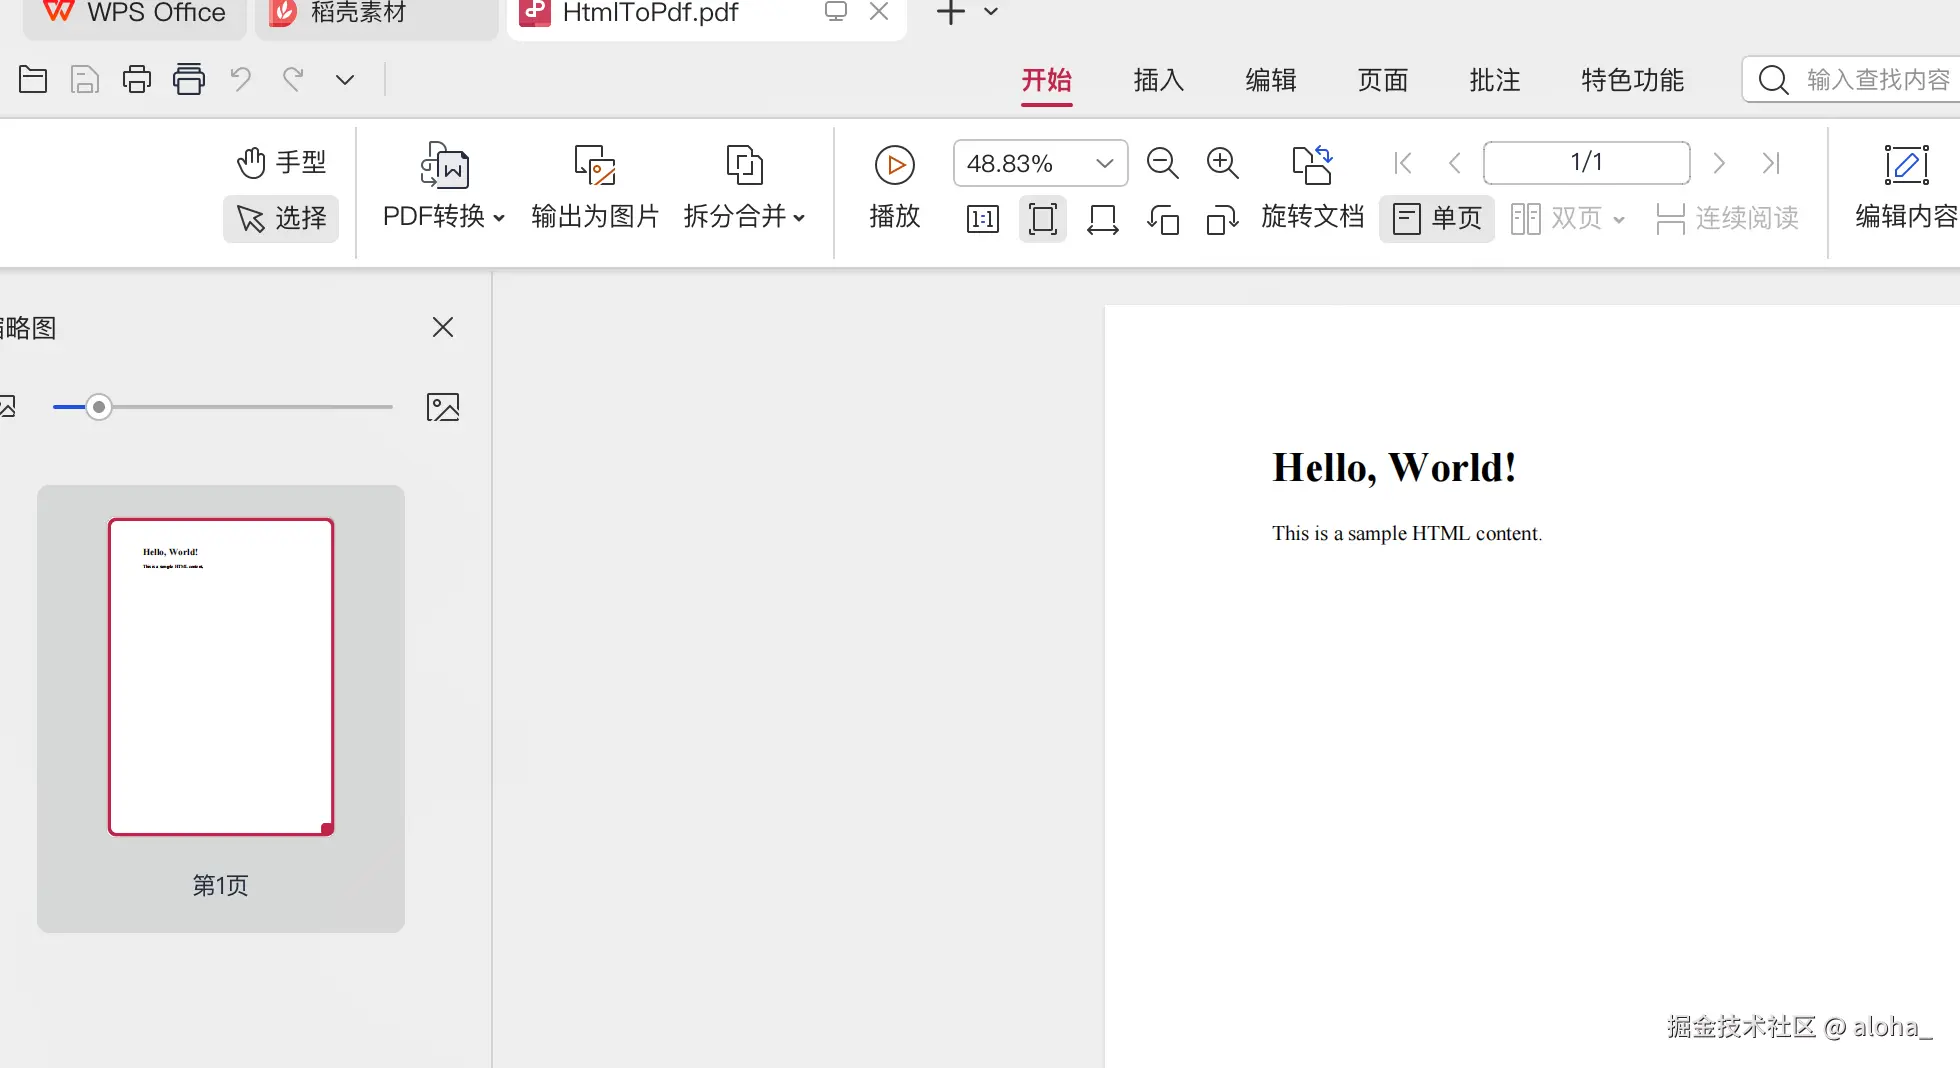Click 旋转文档 rotate document button
This screenshot has height=1068, width=1960.
click(1313, 189)
